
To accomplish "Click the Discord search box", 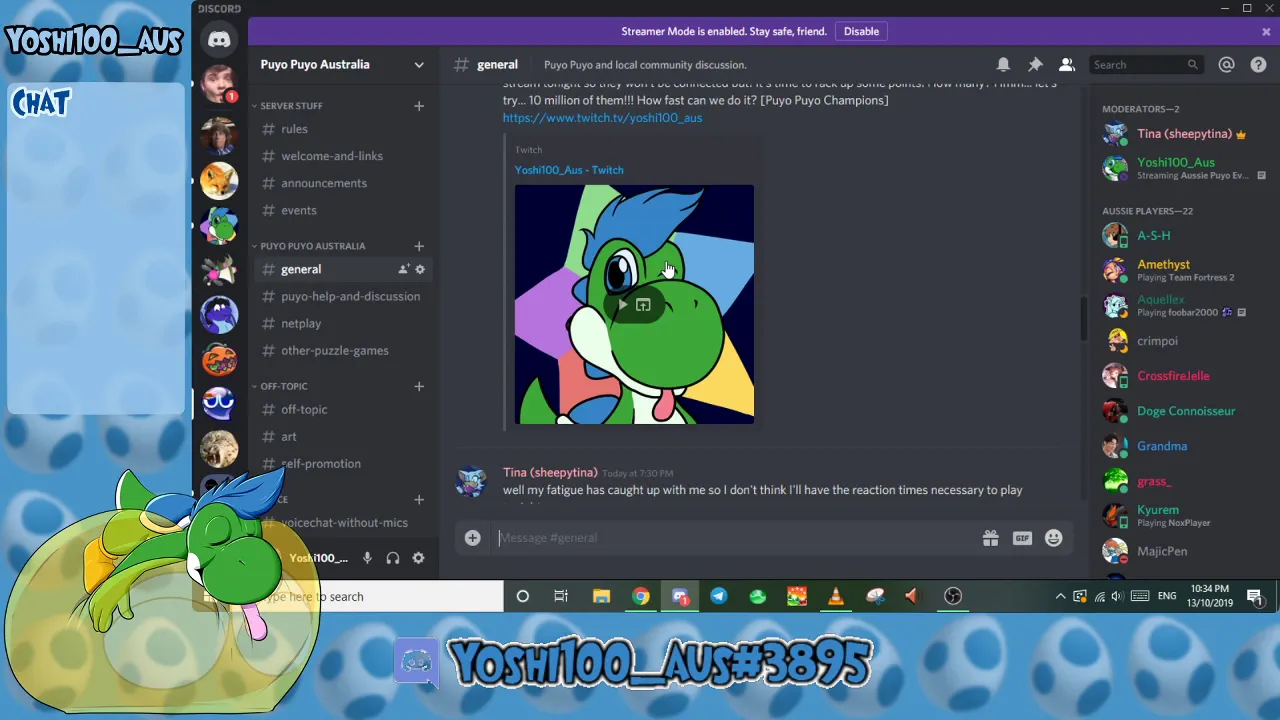I will [x=1144, y=65].
